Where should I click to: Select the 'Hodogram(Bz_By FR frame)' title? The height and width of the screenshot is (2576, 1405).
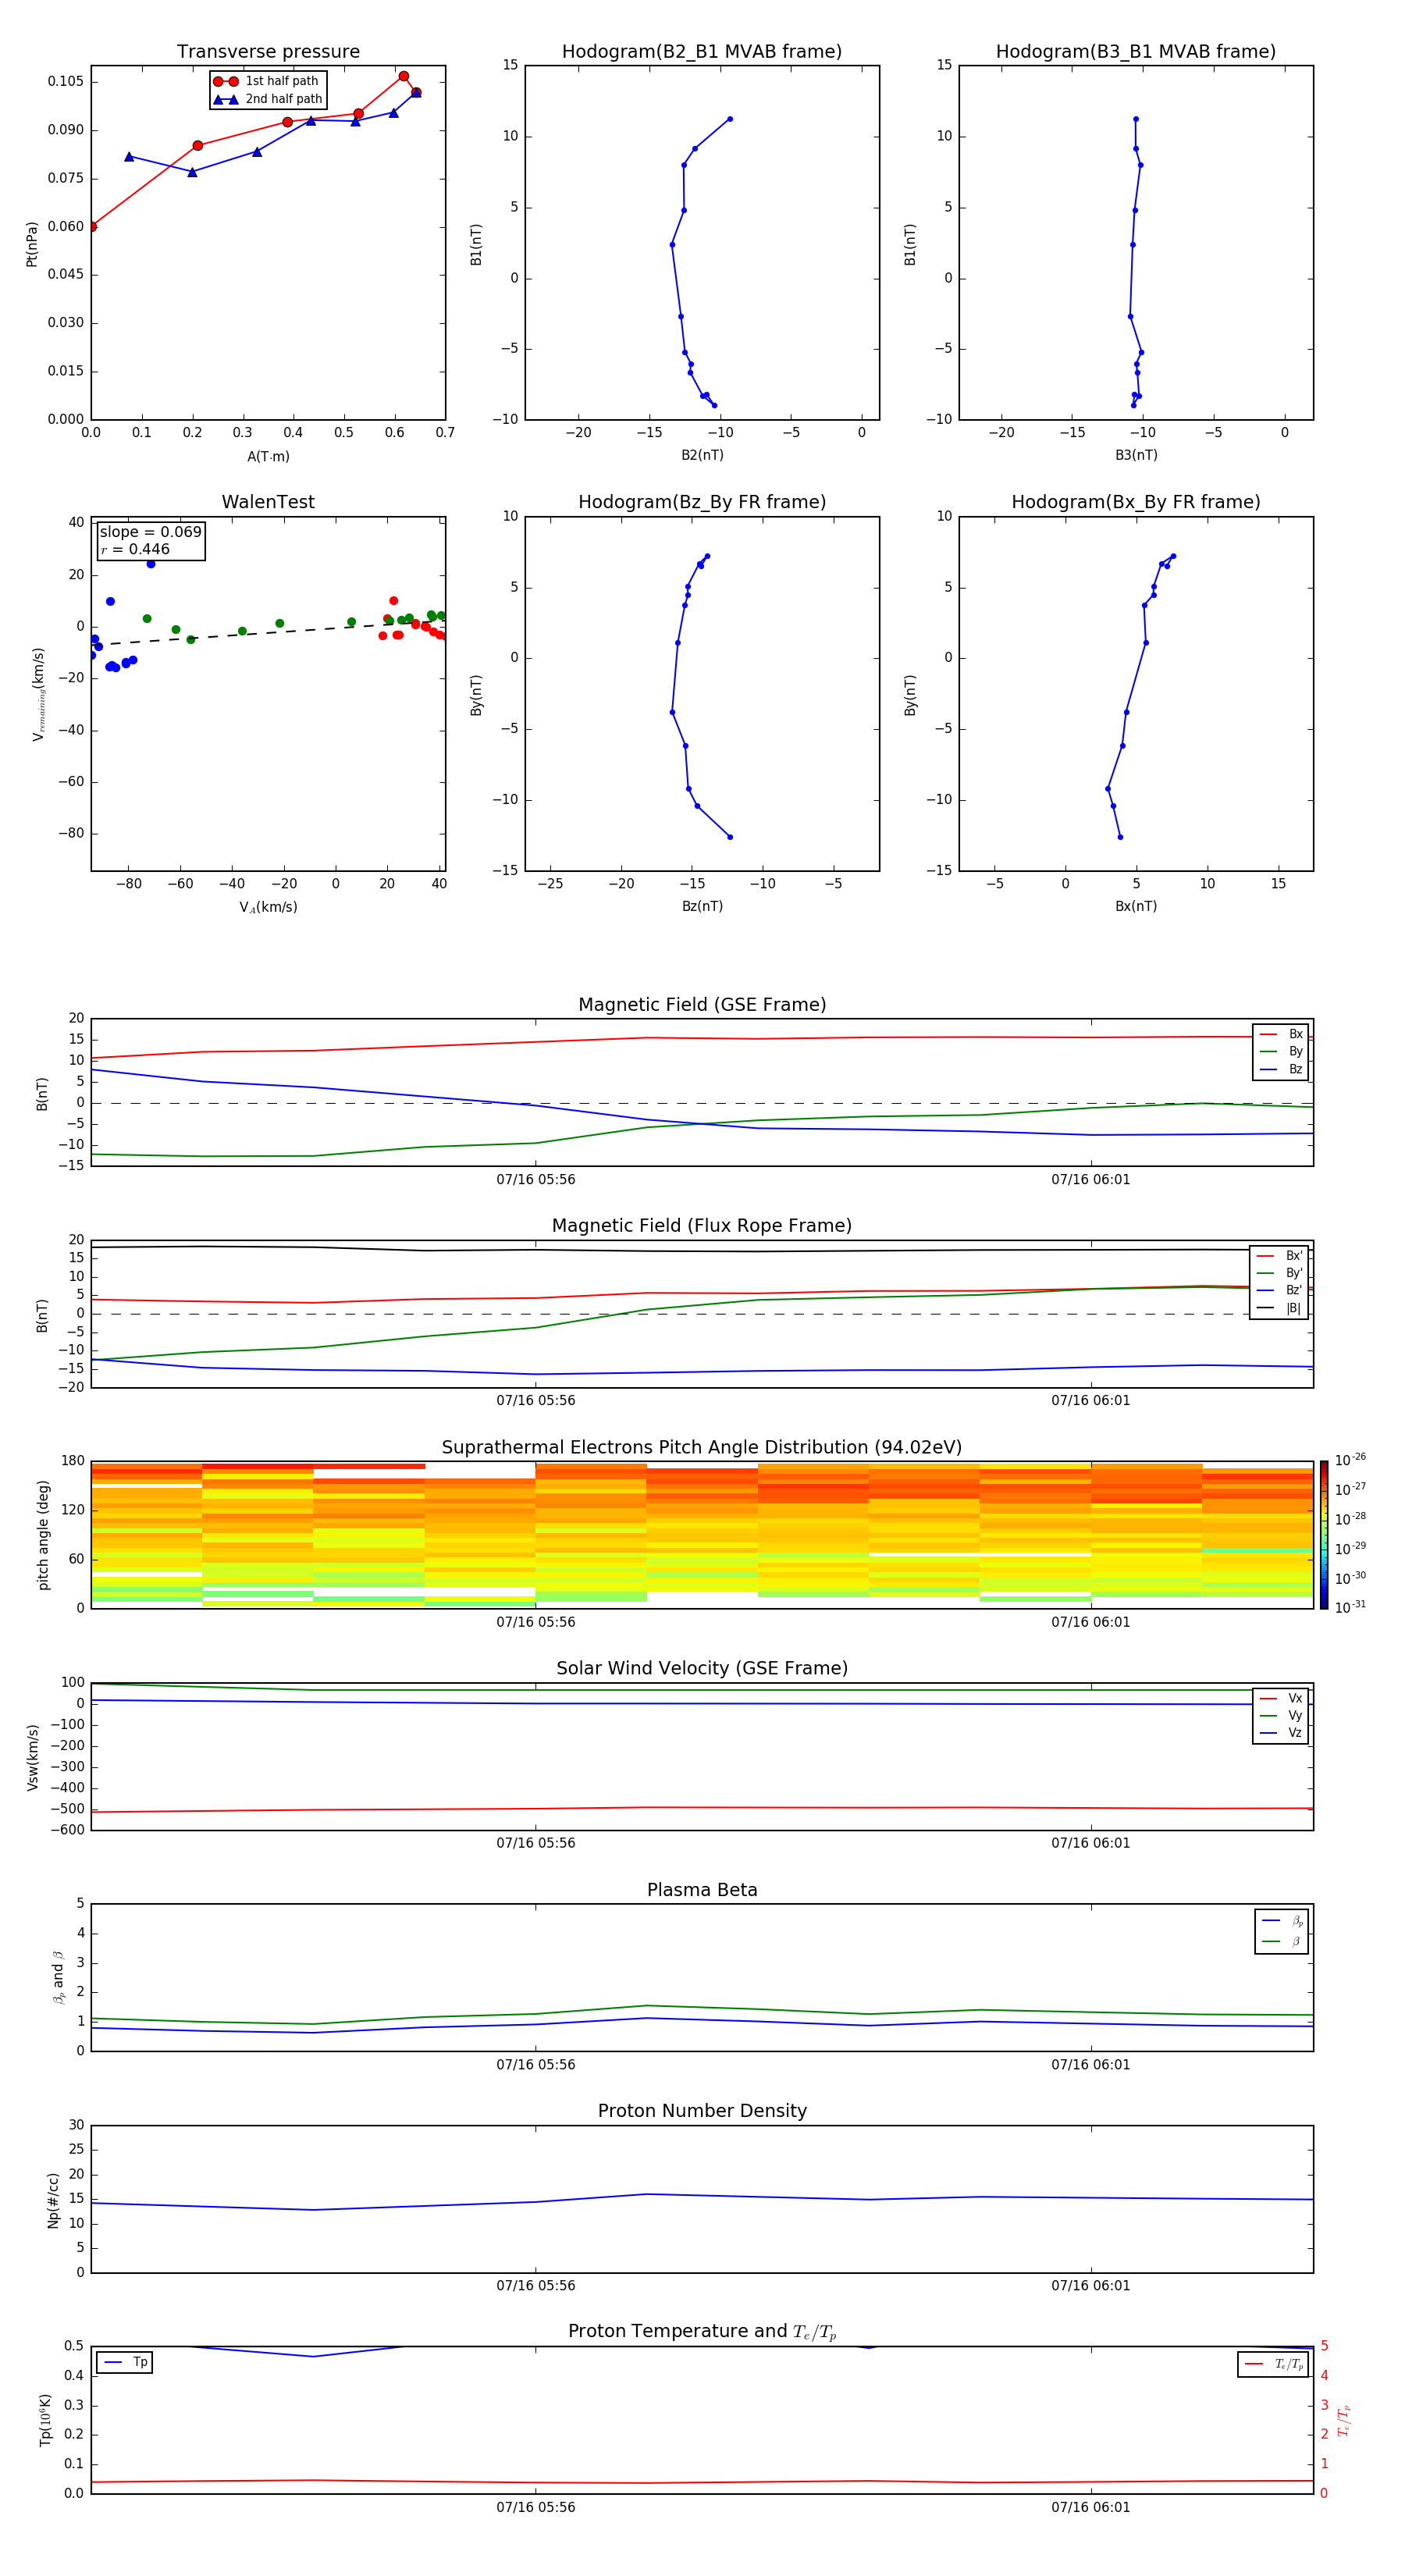click(x=702, y=502)
